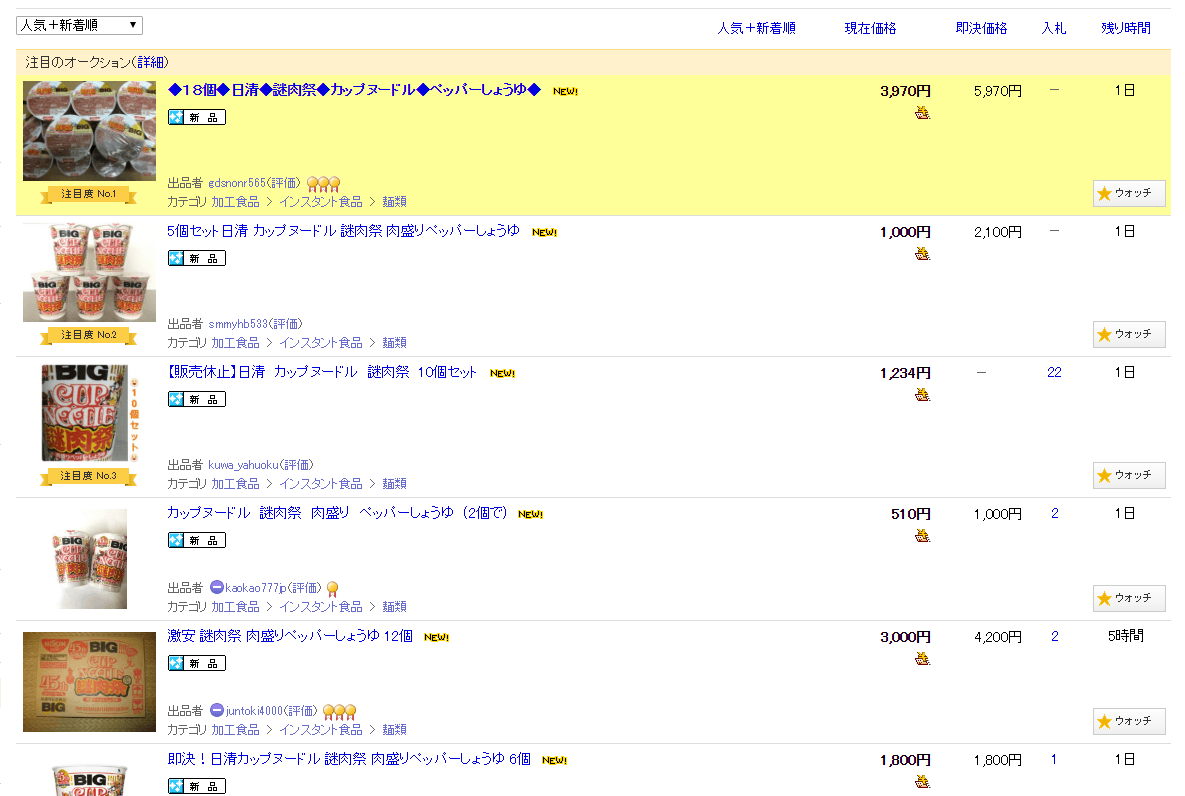Viewport: 1185px width, 796px height.
Task: Open the 即決！日清カップヌードル 6個 listing title
Action: [349, 759]
